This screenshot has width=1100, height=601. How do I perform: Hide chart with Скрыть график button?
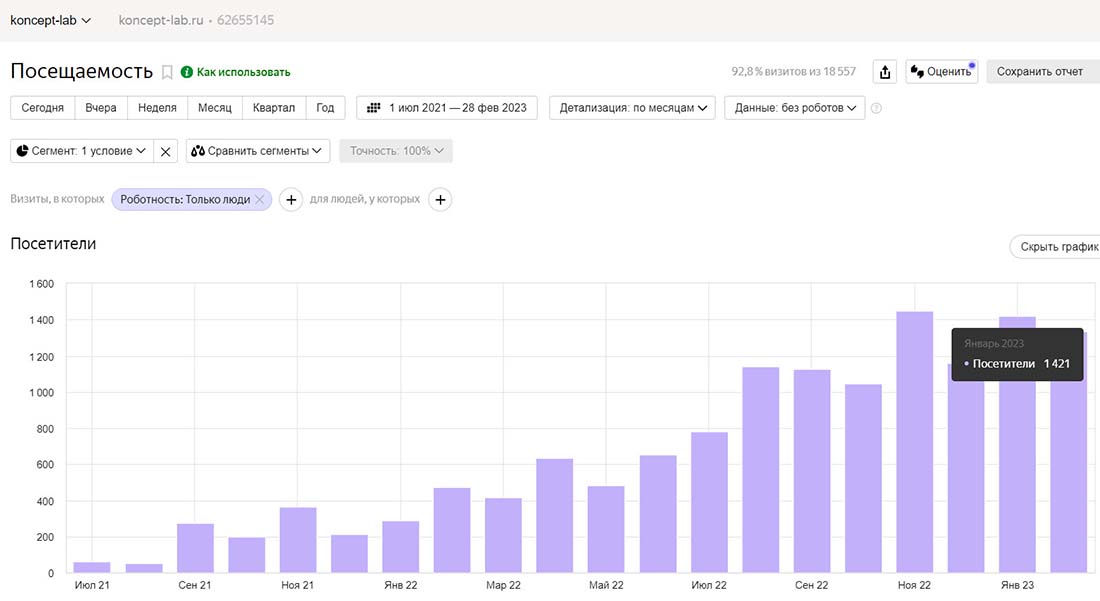click(1056, 246)
